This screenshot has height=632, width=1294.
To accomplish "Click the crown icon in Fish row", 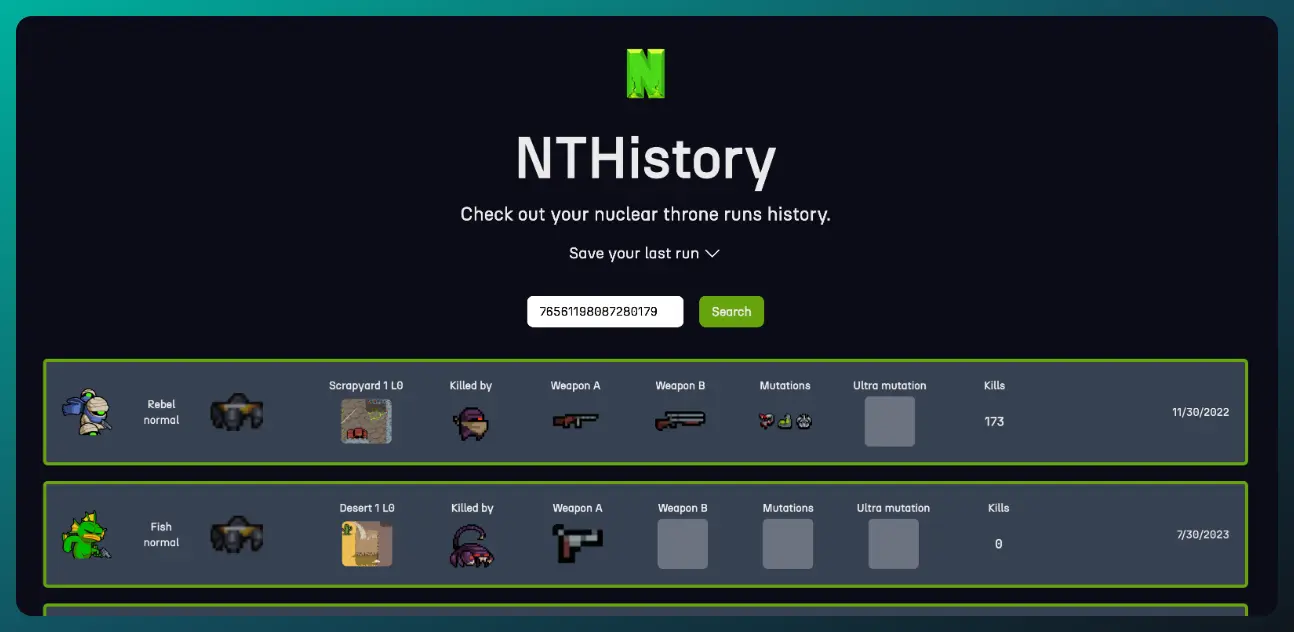I will 237,535.
